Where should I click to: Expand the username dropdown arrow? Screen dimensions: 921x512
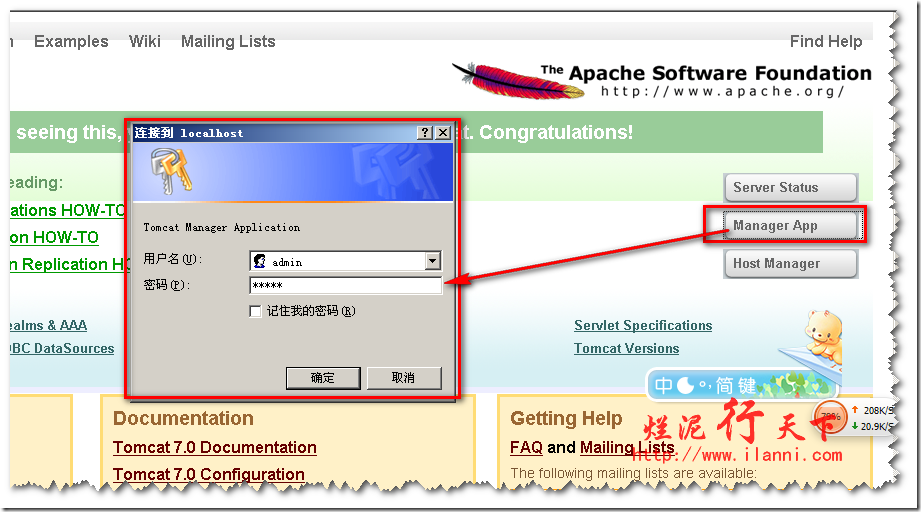[432, 261]
